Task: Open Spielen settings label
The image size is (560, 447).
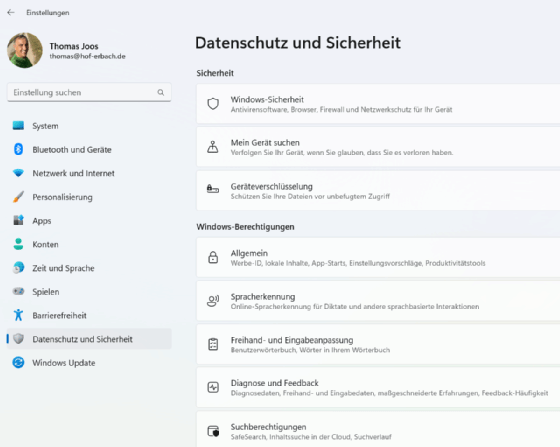Action: point(46,292)
